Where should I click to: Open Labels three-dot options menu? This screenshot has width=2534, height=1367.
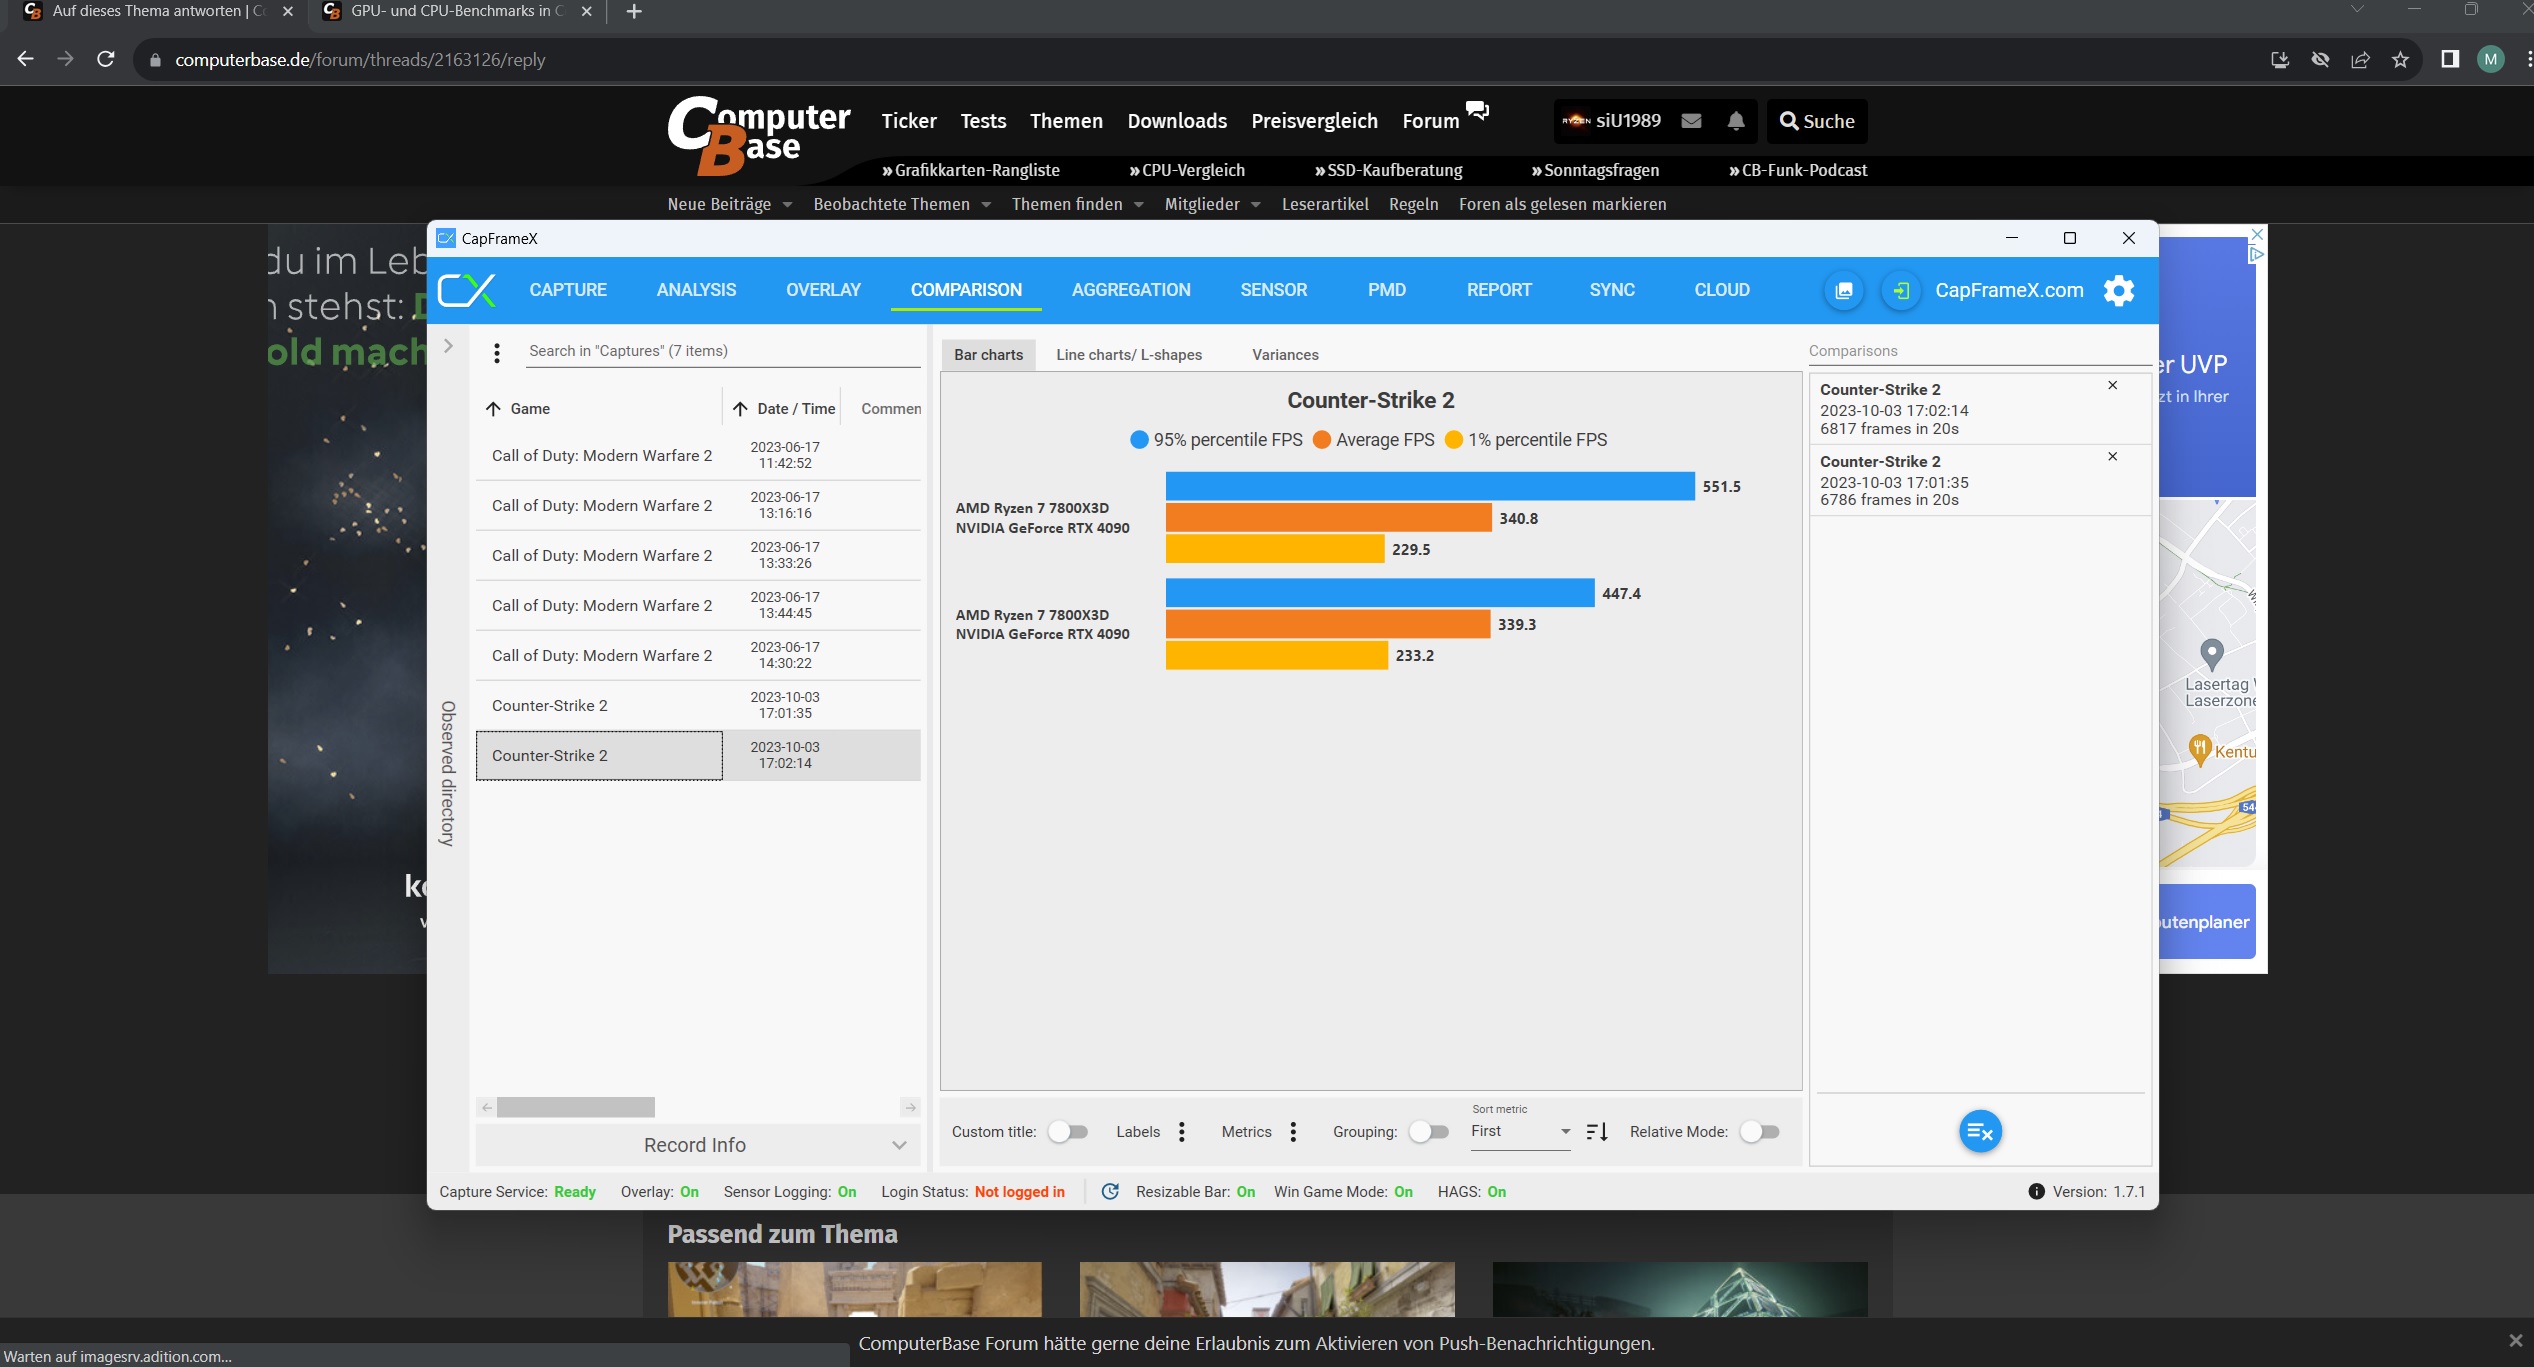[x=1182, y=1131]
